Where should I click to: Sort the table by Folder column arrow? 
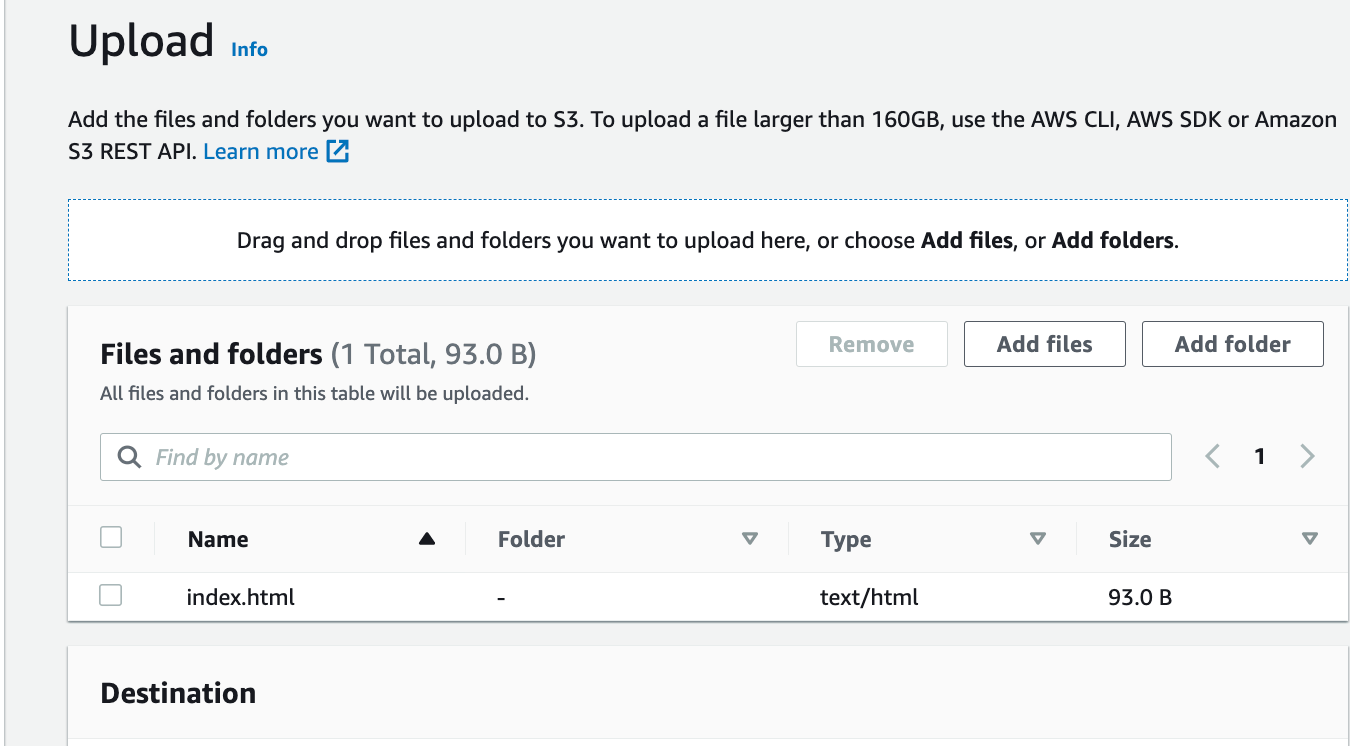tap(750, 539)
